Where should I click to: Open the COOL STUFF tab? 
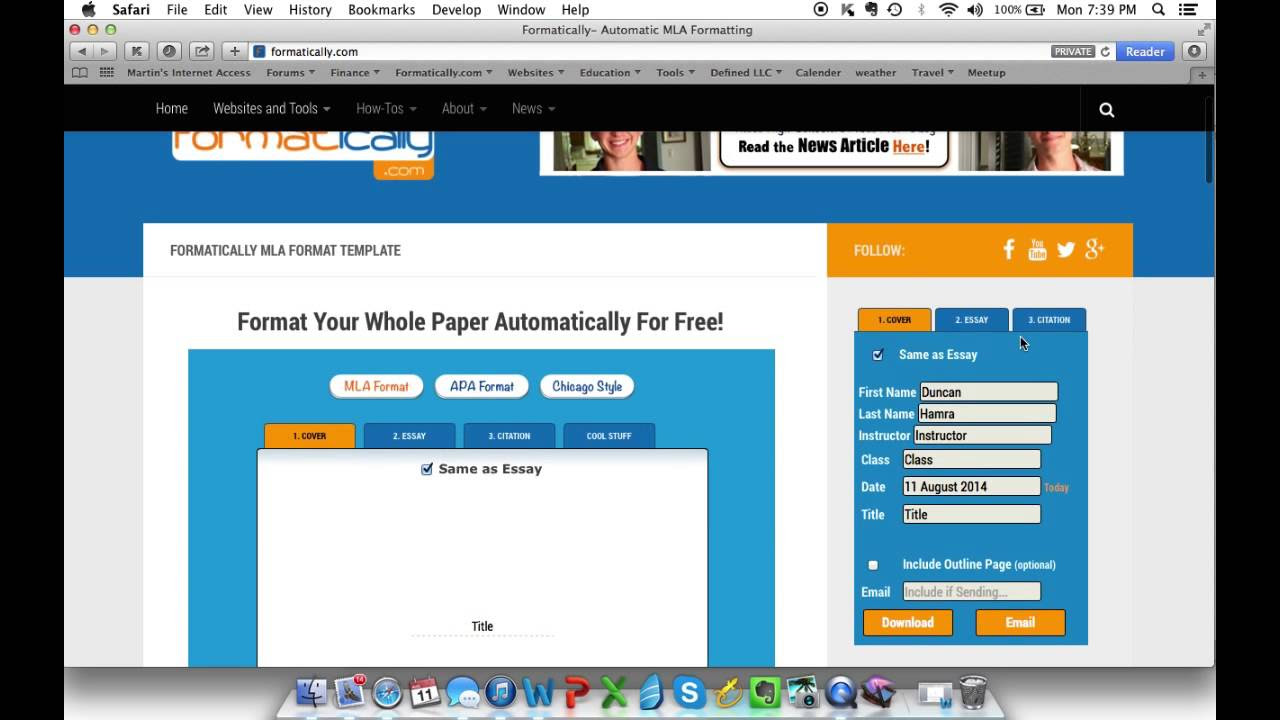[x=609, y=436]
